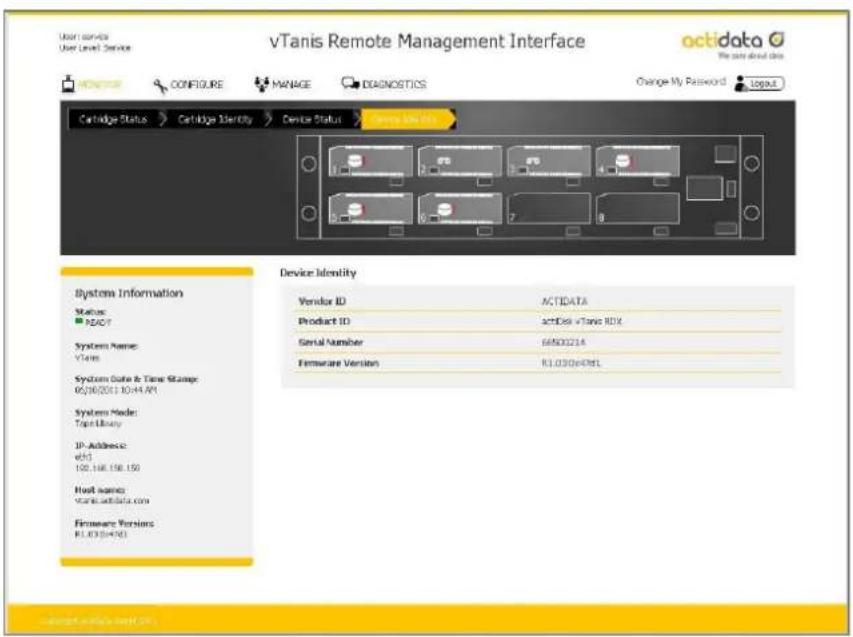This screenshot has height=637, width=853.
Task: Click the System Mode Tape Library value
Action: [98, 423]
